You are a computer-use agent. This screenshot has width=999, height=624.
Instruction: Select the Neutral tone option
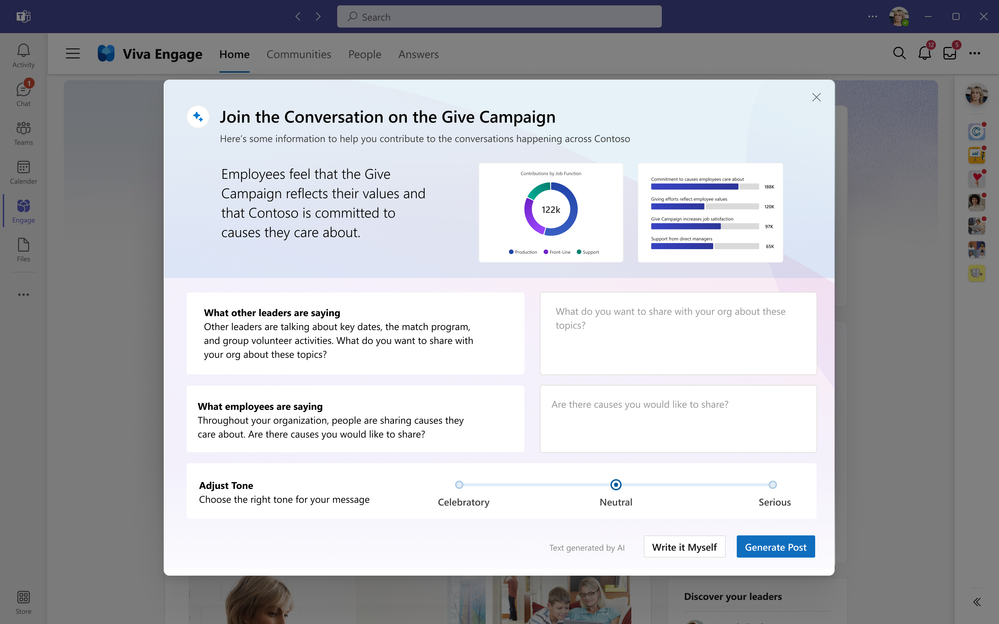(x=615, y=485)
